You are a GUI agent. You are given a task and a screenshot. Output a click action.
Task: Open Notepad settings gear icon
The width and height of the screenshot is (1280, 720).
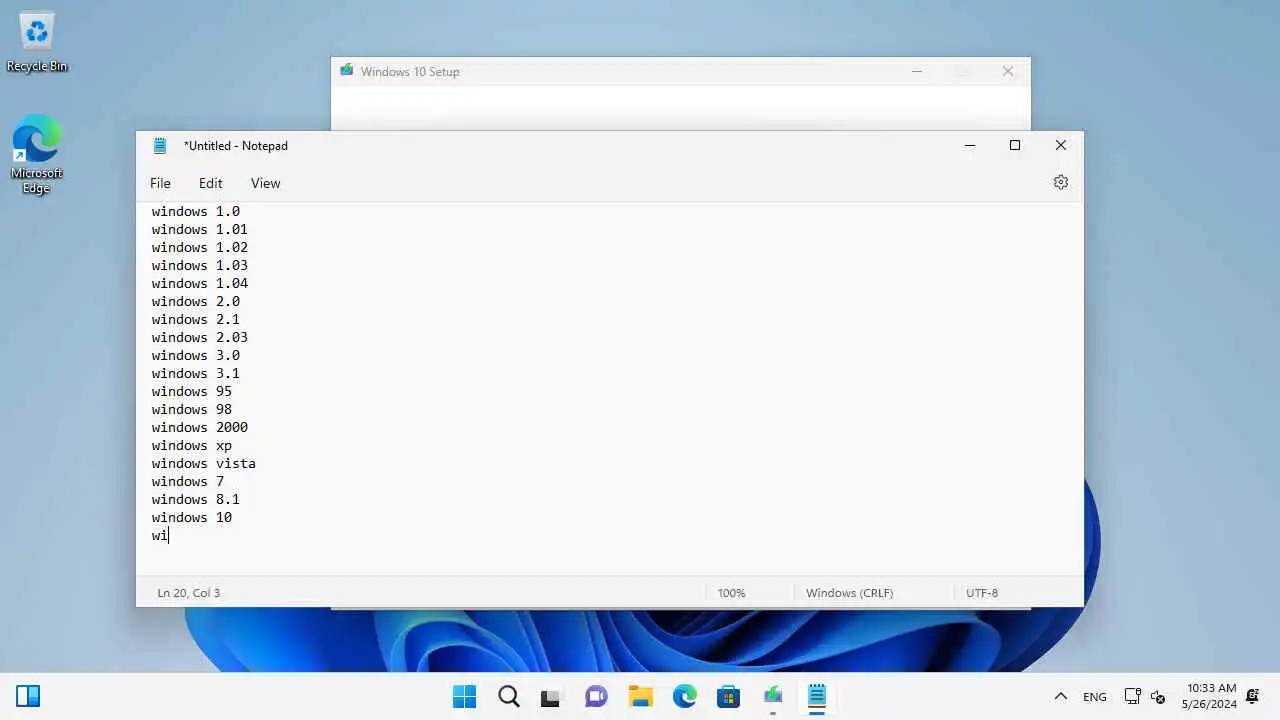tap(1061, 182)
